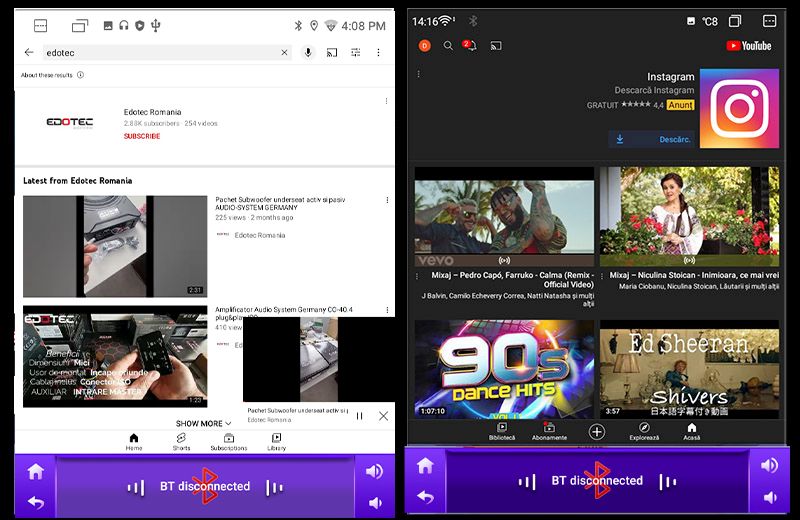Open options for Pedro Capó Calma mix
Image resolution: width=800 pixels, height=520 pixels.
[x=417, y=276]
